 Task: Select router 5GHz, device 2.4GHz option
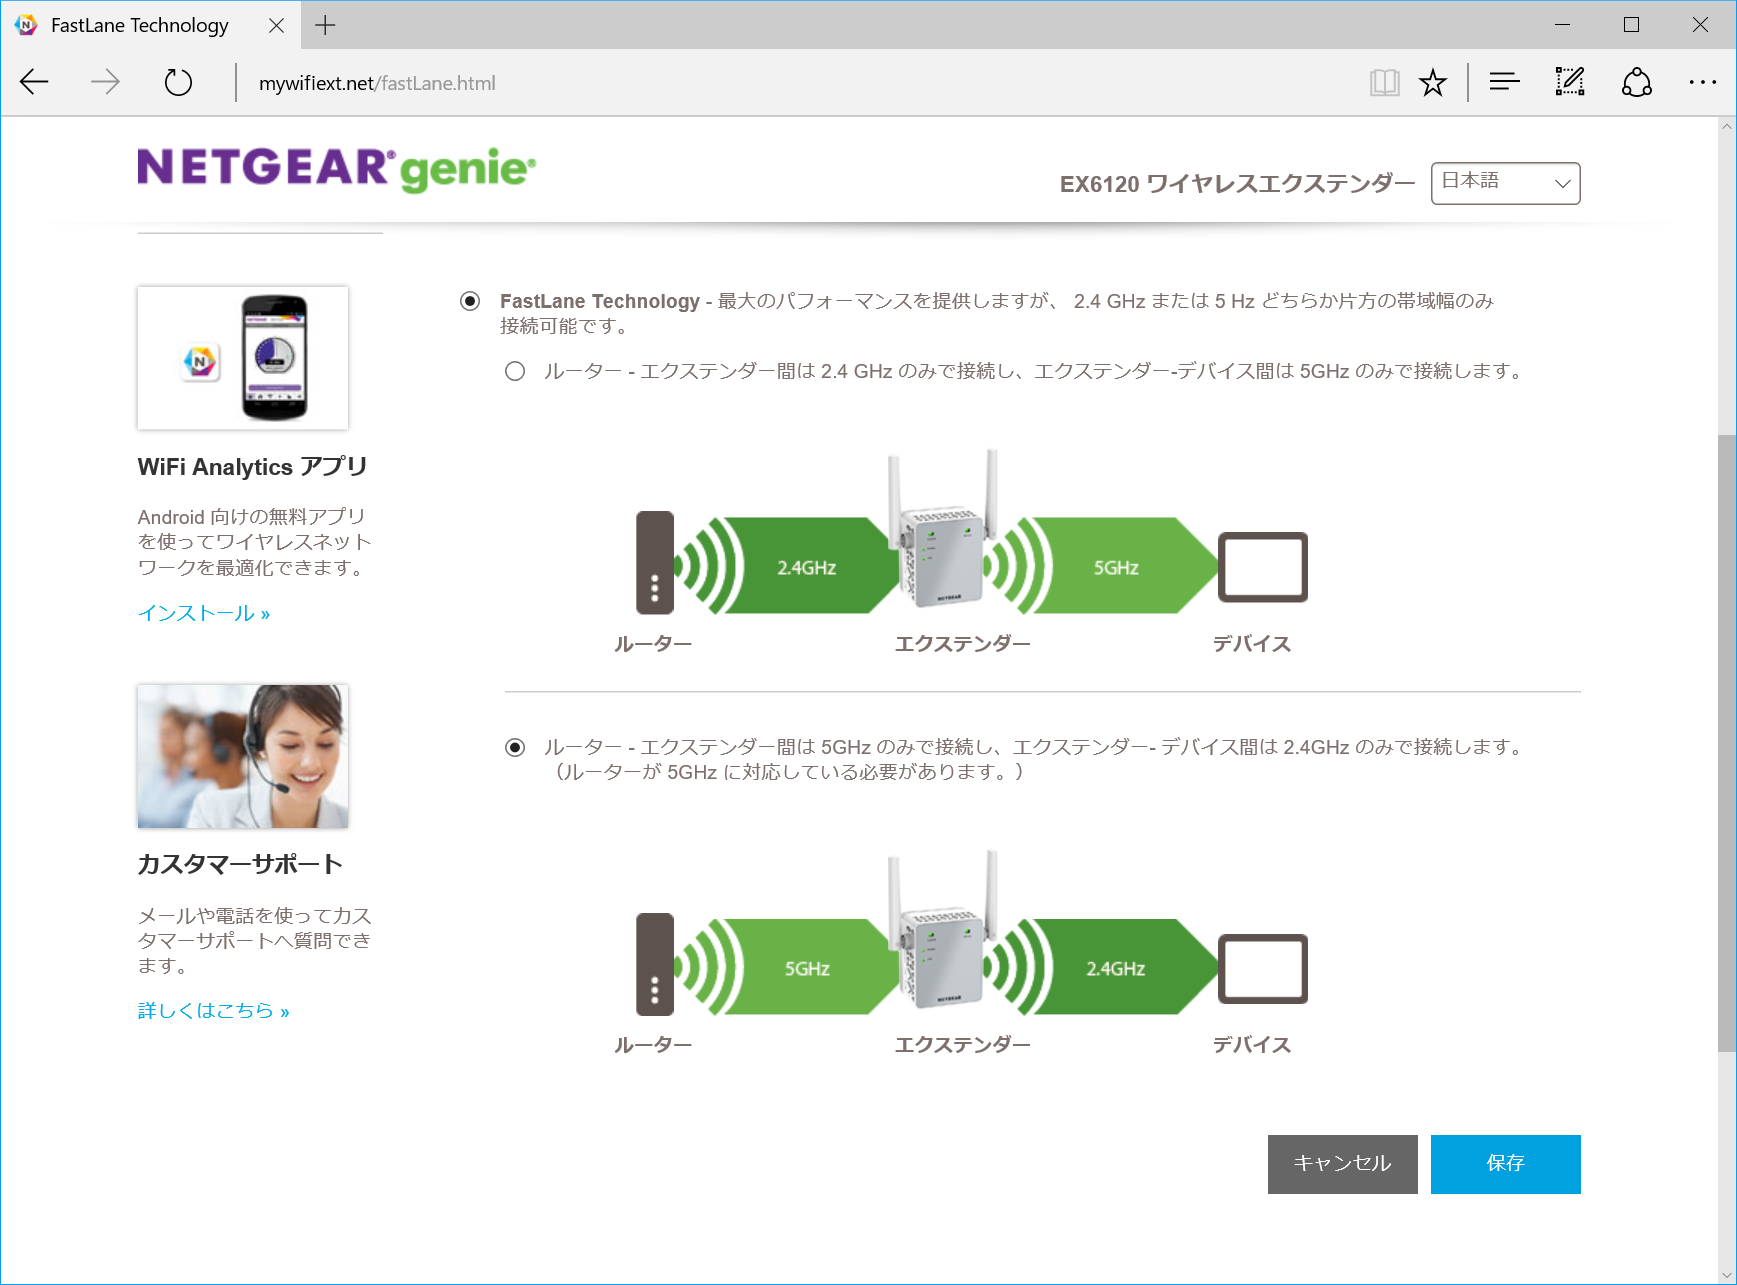click(x=515, y=748)
